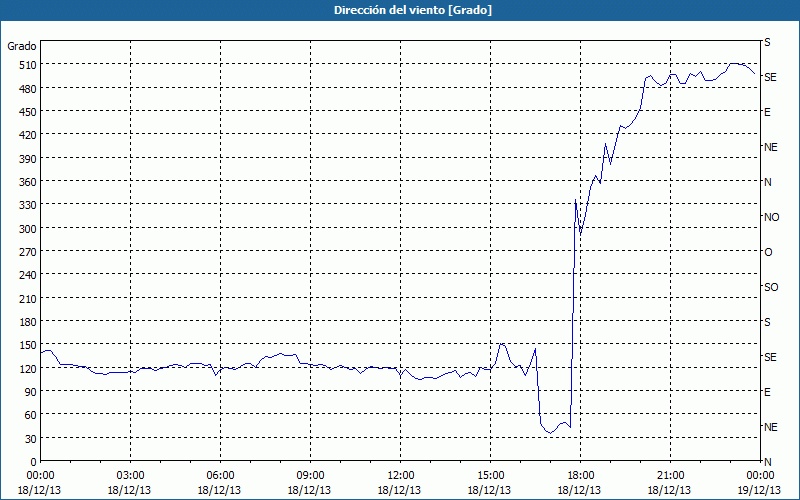Select the 210 y-axis tick label

click(x=28, y=298)
